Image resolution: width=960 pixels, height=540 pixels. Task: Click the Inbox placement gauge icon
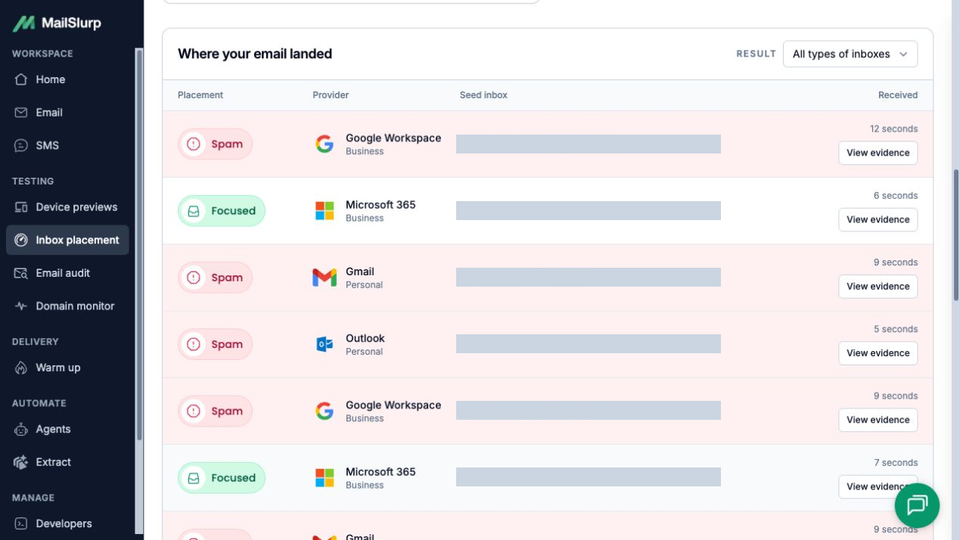[x=21, y=240]
